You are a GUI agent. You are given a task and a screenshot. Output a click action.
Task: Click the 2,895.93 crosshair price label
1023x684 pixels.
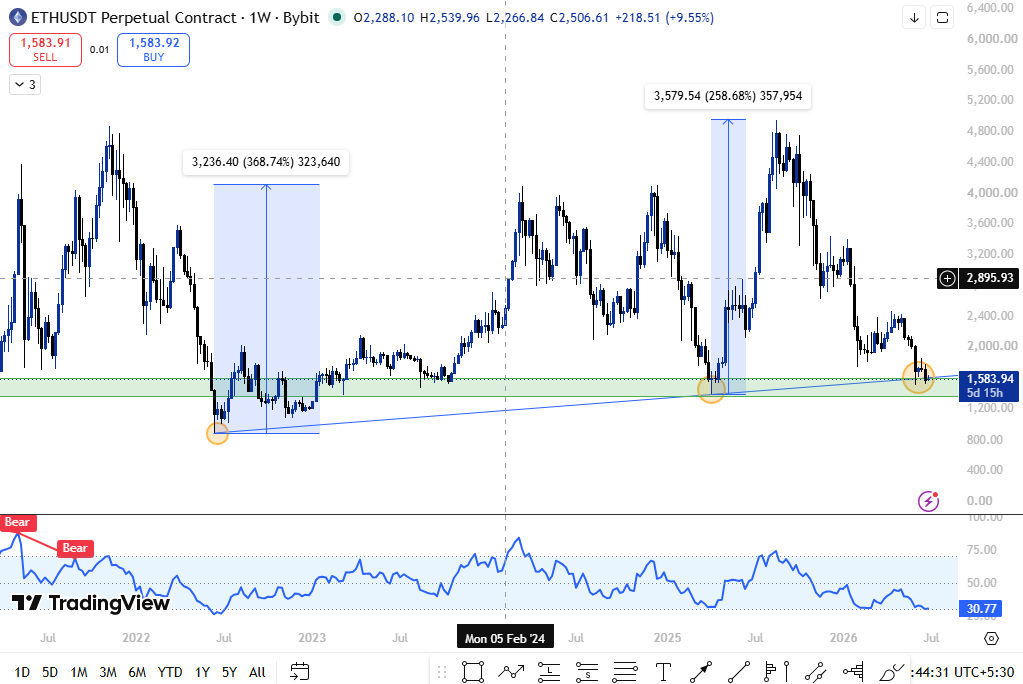coord(990,278)
